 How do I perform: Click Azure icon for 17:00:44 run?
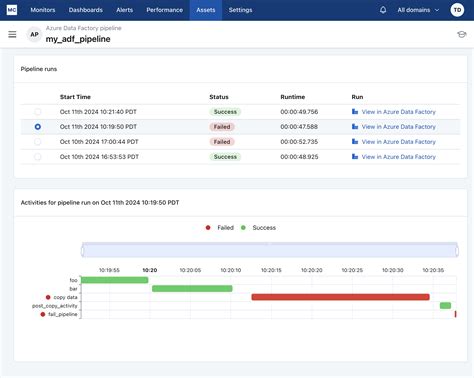coord(355,142)
